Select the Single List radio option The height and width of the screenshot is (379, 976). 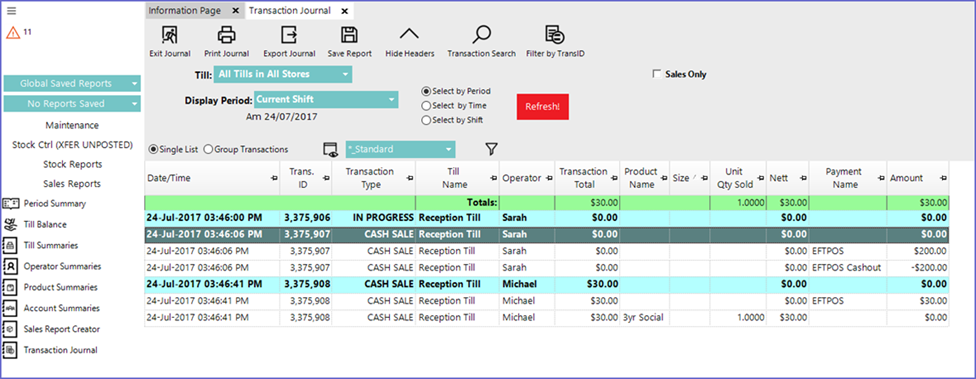click(x=153, y=149)
